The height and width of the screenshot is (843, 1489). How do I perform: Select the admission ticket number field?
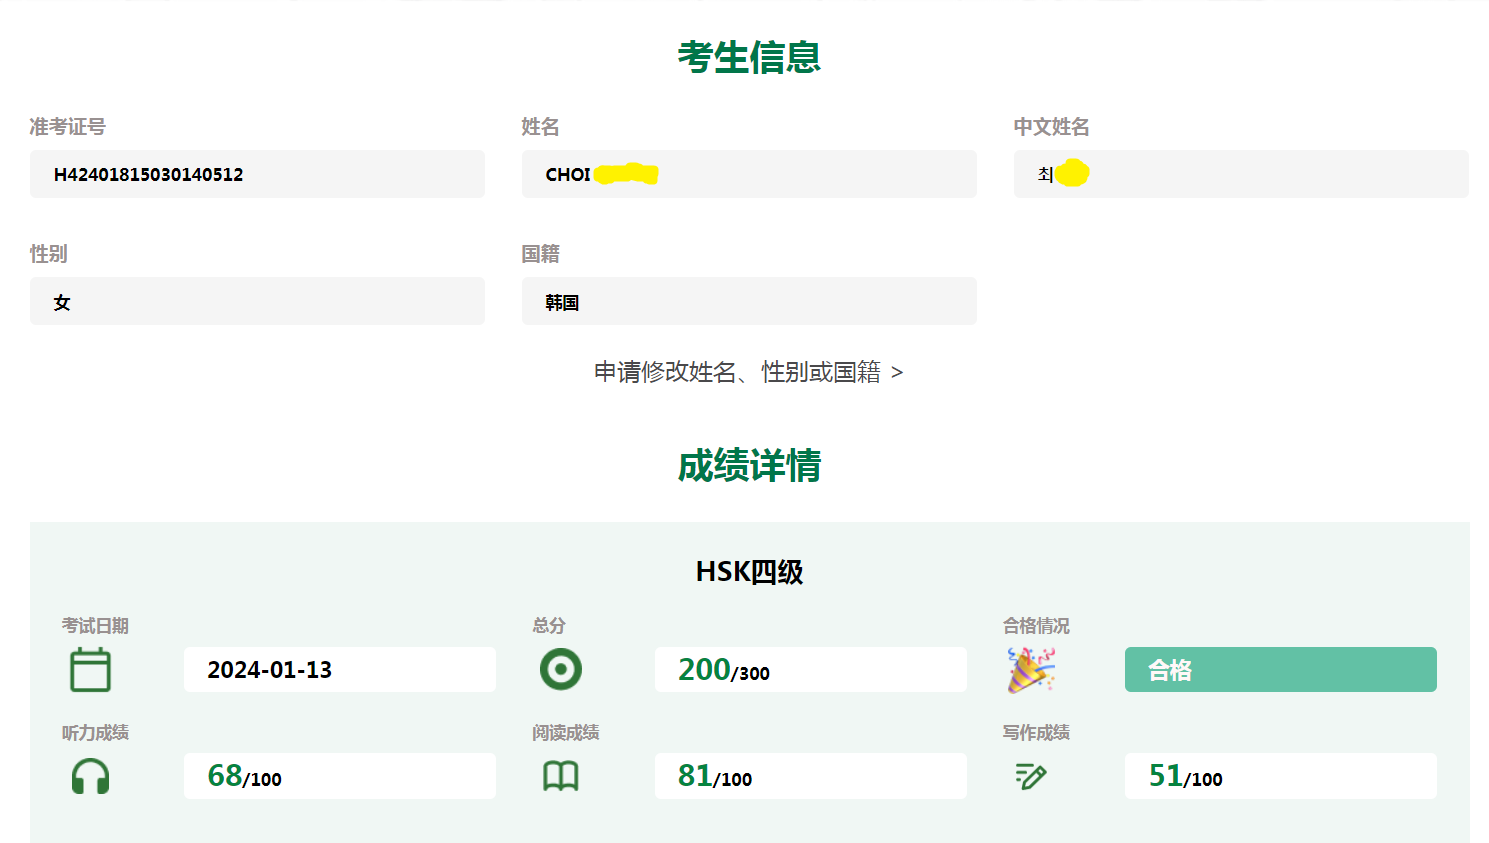point(257,174)
